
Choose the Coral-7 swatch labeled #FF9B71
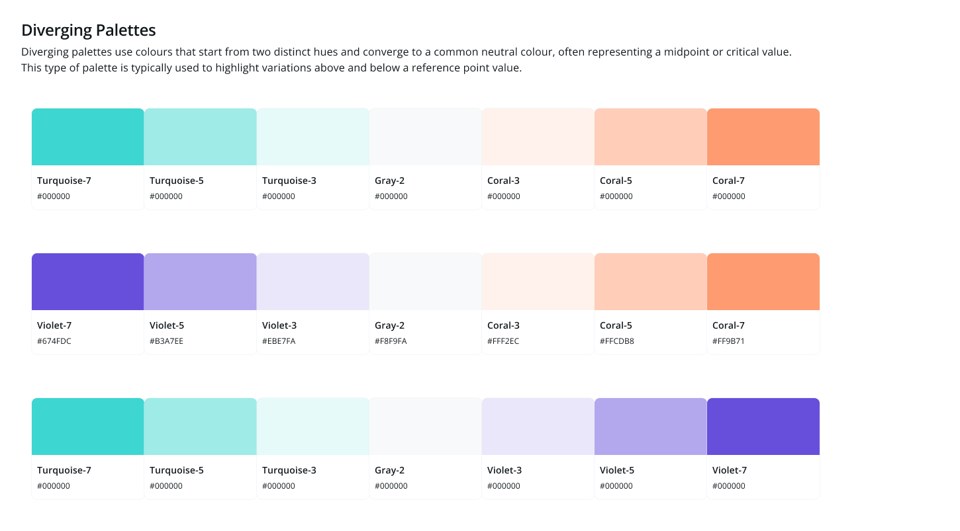click(763, 281)
